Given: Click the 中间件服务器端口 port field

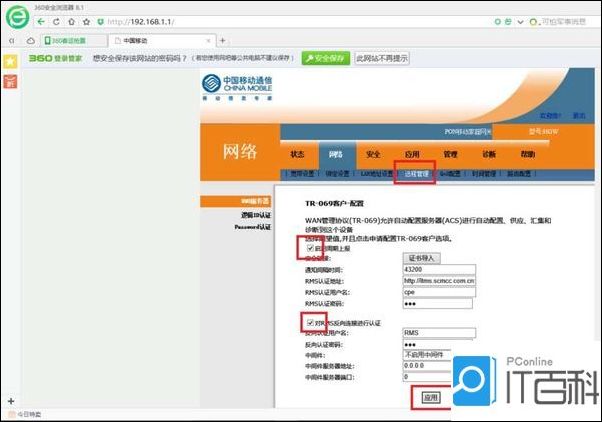Looking at the screenshot, I should click(x=427, y=377).
